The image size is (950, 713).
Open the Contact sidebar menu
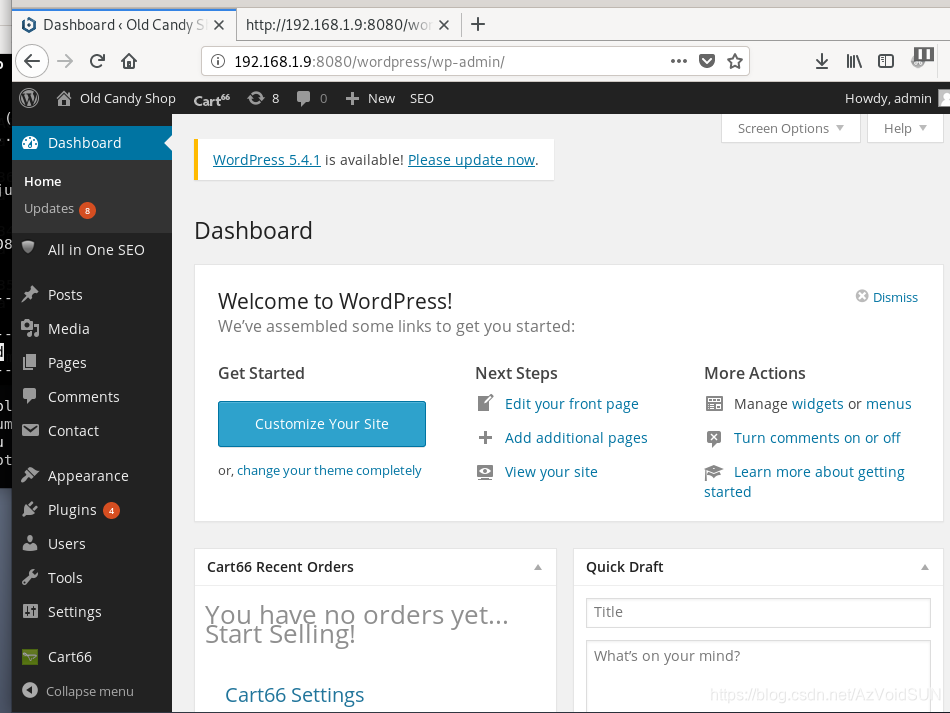91,431
